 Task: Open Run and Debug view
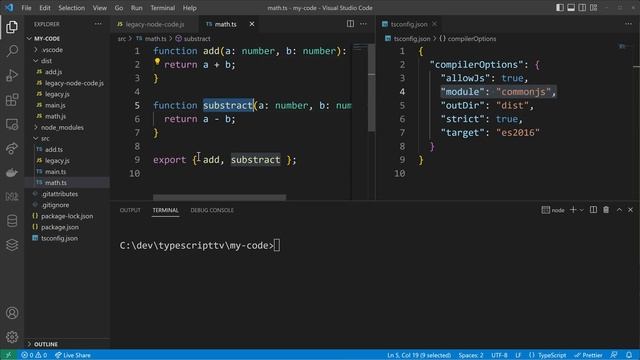pyautogui.click(x=12, y=76)
